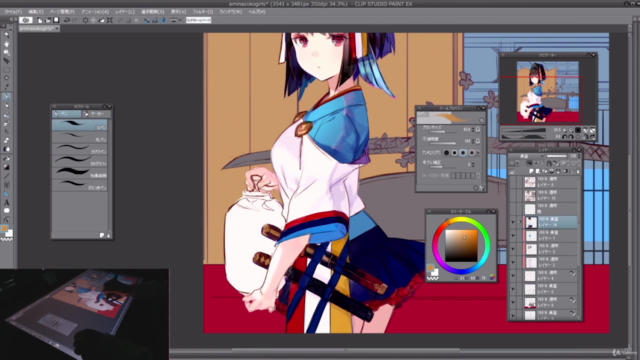Hide レイヤー 3 with eye toggle
The height and width of the screenshot is (360, 640).
coord(513,249)
